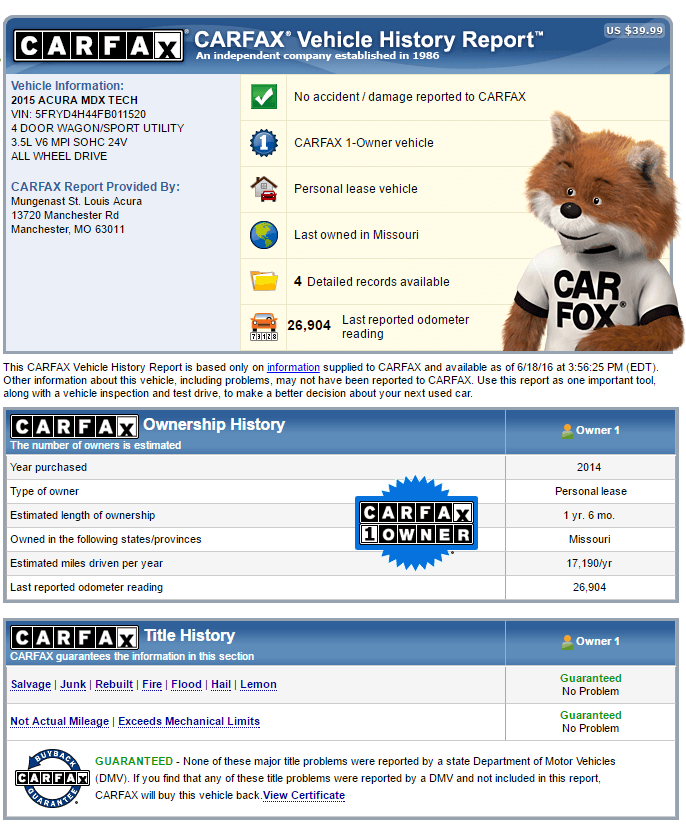This screenshot has height=825, width=686.
Task: Click the house and car personal lease icon
Action: [264, 189]
